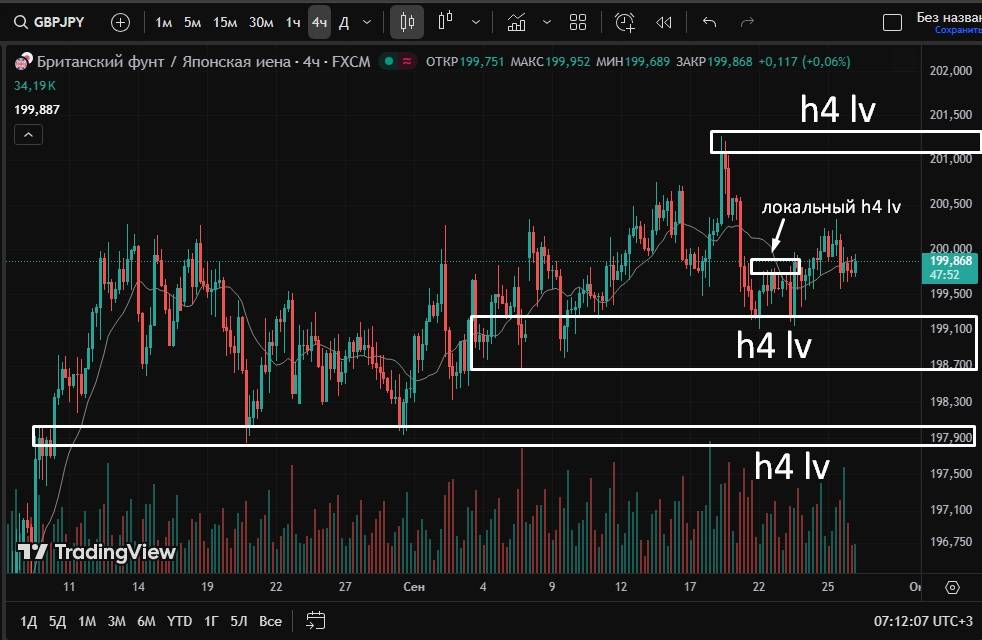Undo the last chart action
Viewport: 982px width, 640px height.
point(710,22)
